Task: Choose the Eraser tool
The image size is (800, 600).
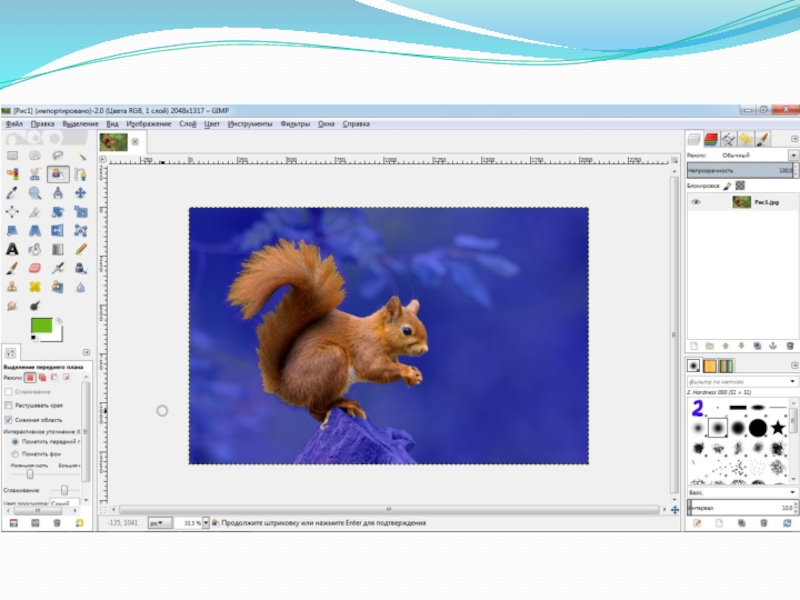Action: [35, 268]
